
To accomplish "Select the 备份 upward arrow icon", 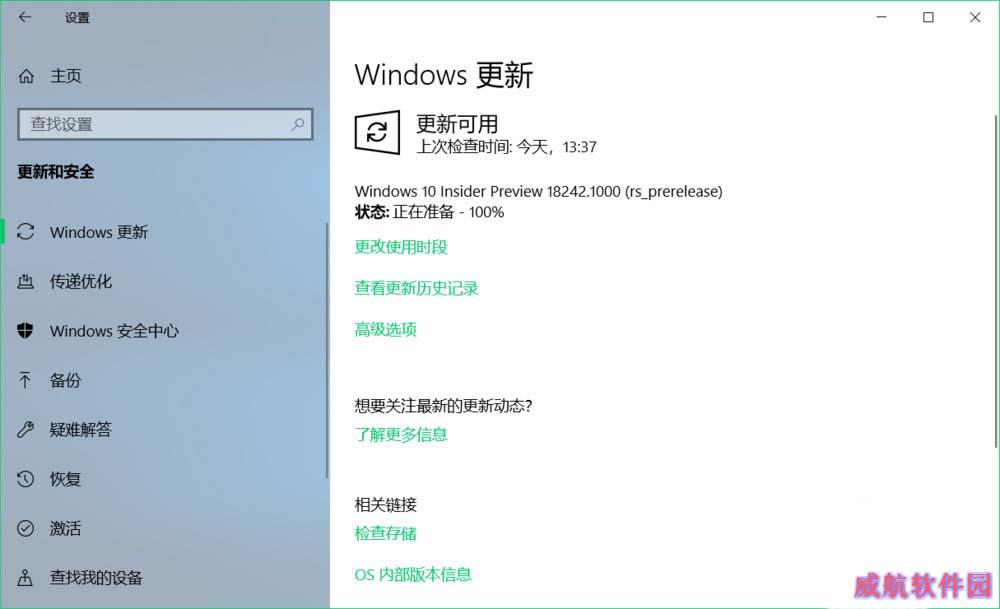I will [25, 380].
